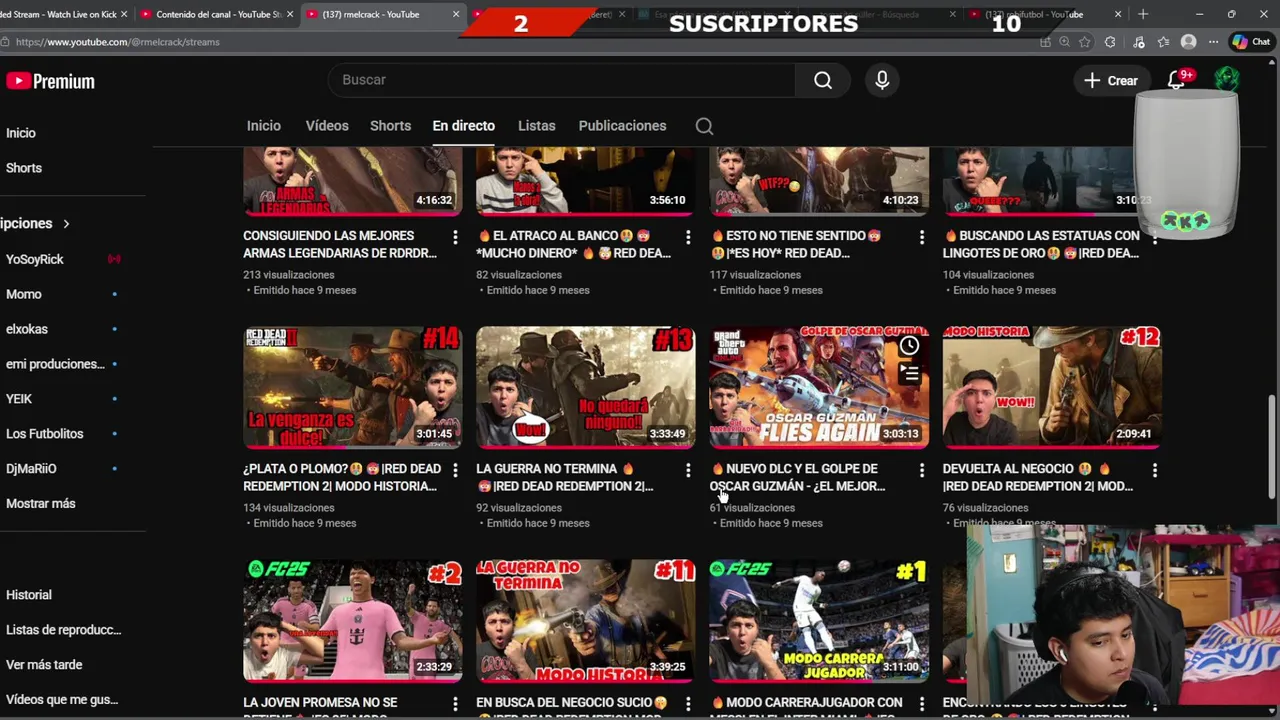Open options for Esto no tiene sentido video
This screenshot has height=720, width=1280.
click(922, 237)
